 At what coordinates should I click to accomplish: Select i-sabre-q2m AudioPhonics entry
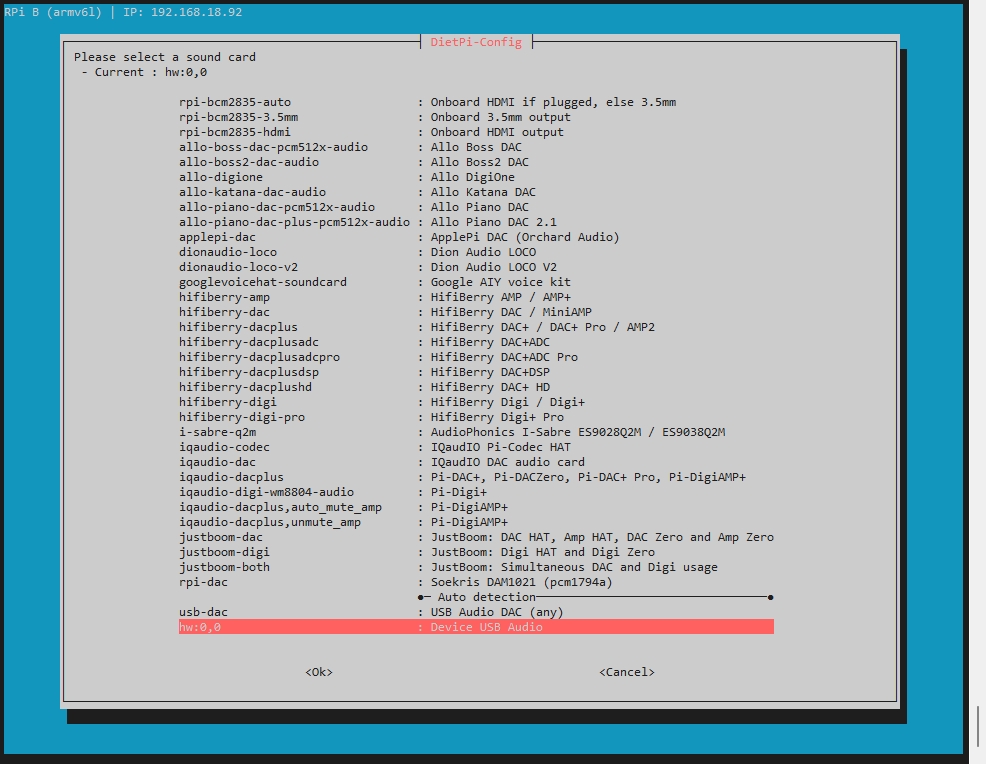point(476,432)
